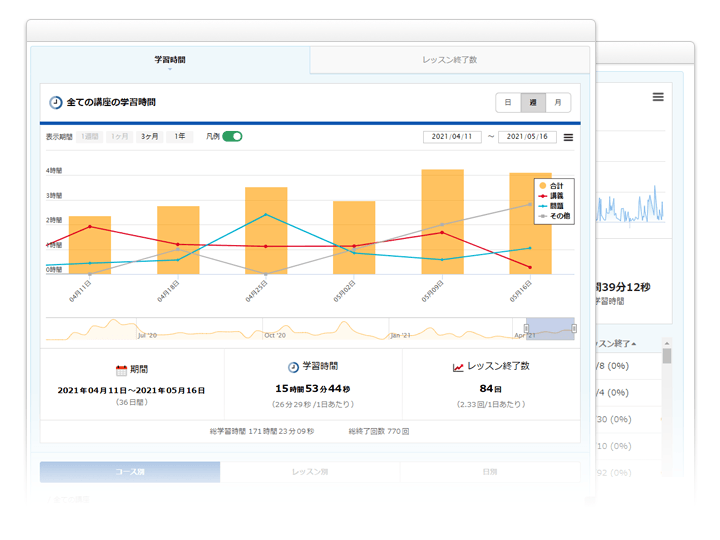Click the 84回 lesson completion value
Screen dimensions: 720x540
coord(490,389)
